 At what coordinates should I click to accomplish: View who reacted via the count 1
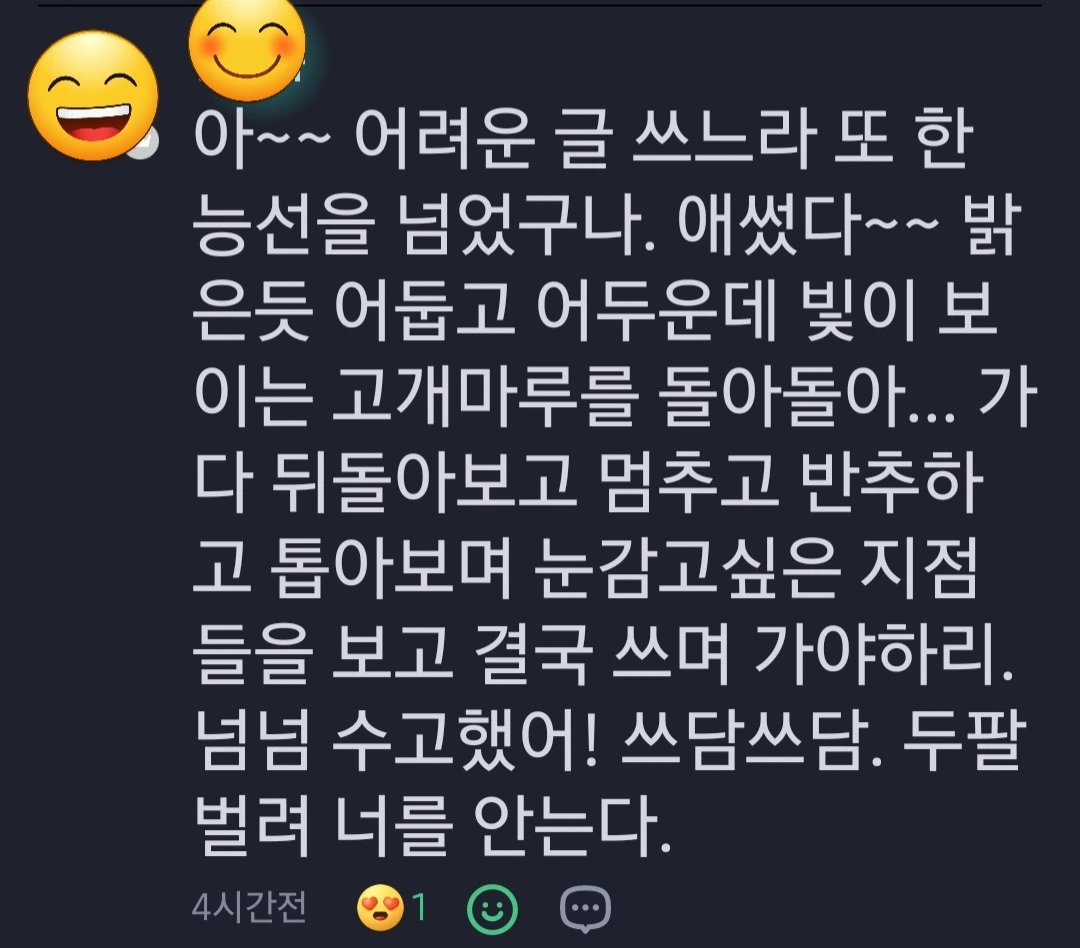(x=419, y=909)
